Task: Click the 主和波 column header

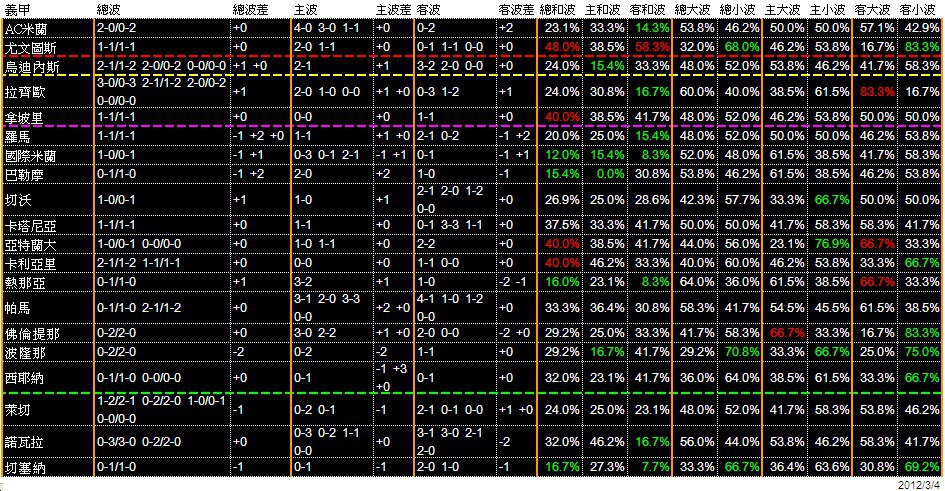Action: 603,10
